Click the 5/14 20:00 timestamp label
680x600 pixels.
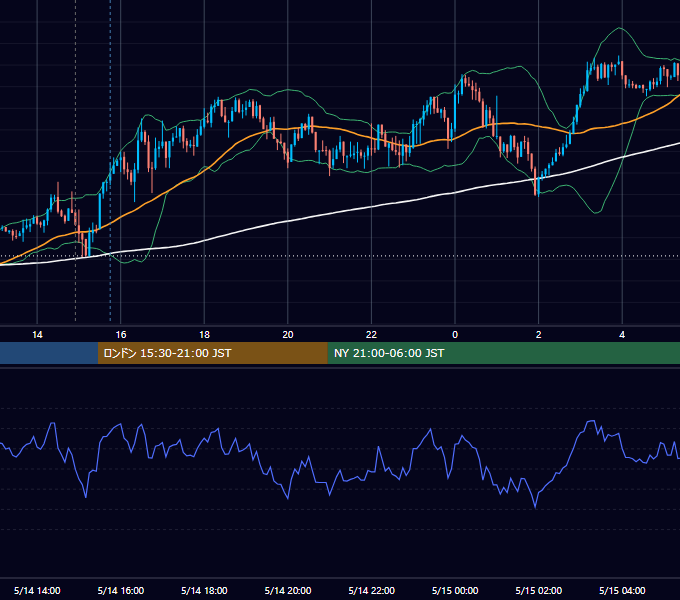[x=288, y=590]
